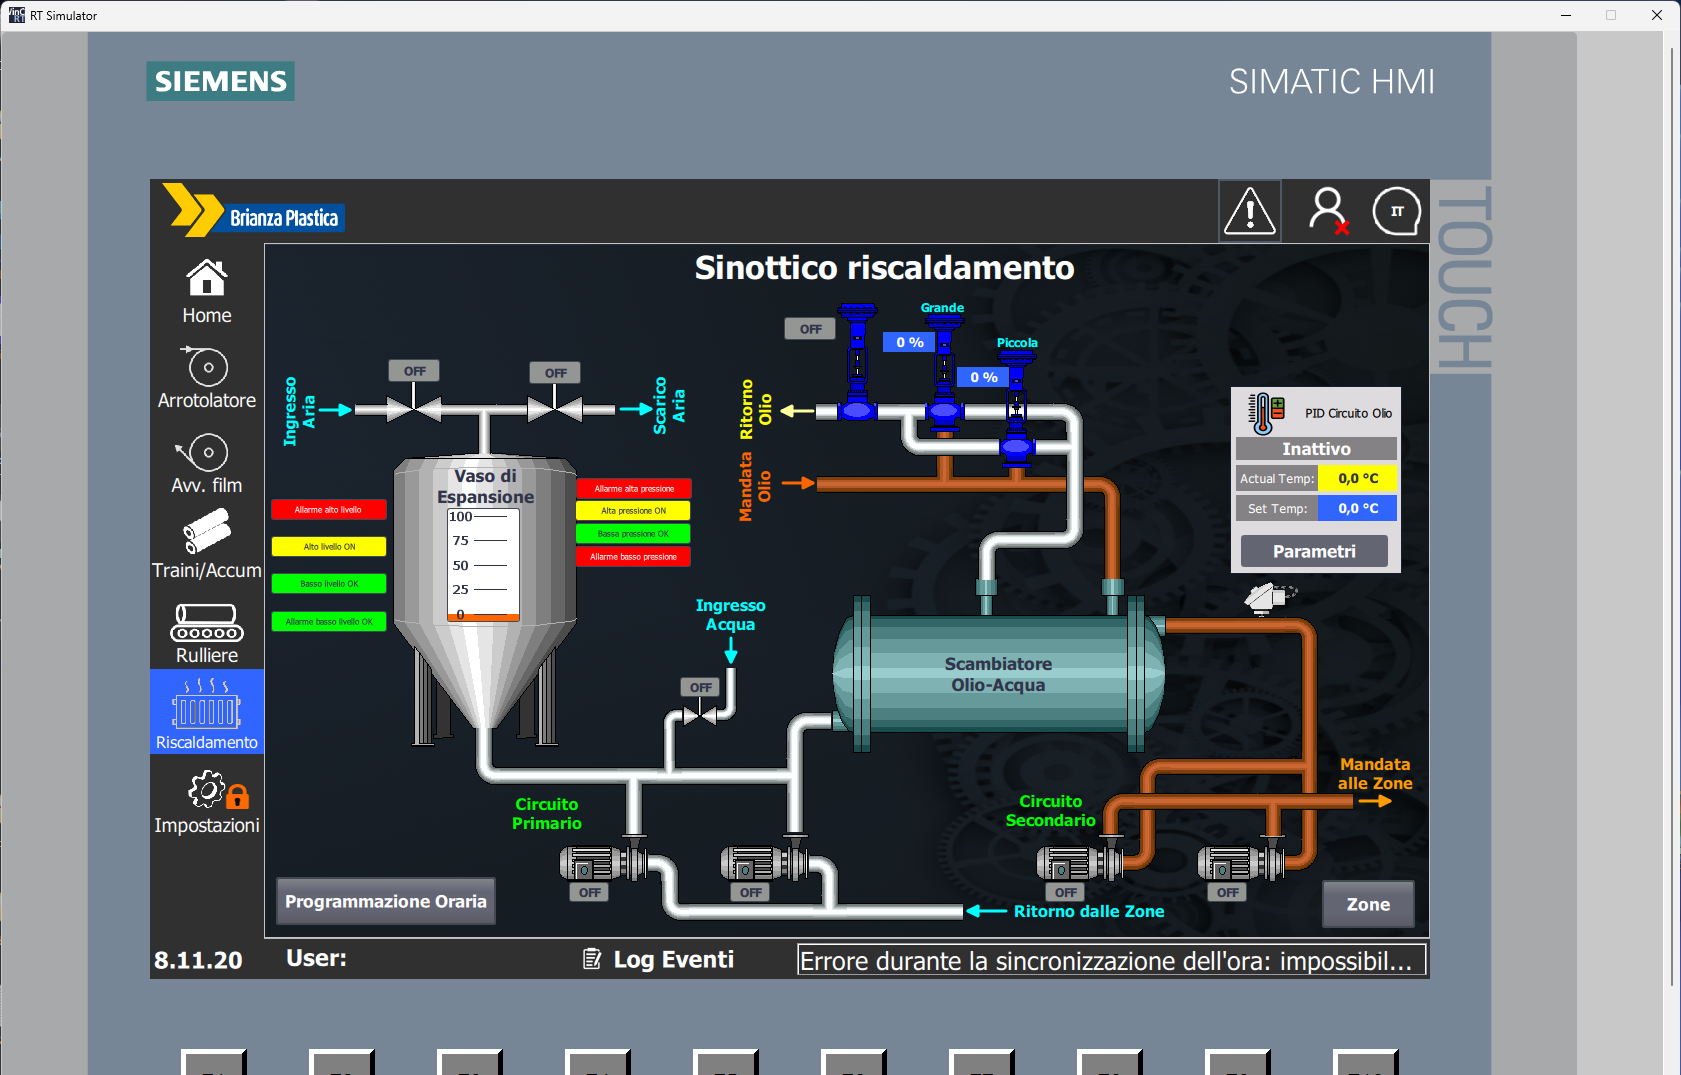Image resolution: width=1681 pixels, height=1075 pixels.
Task: Open the Zone page button
Action: 1368,904
